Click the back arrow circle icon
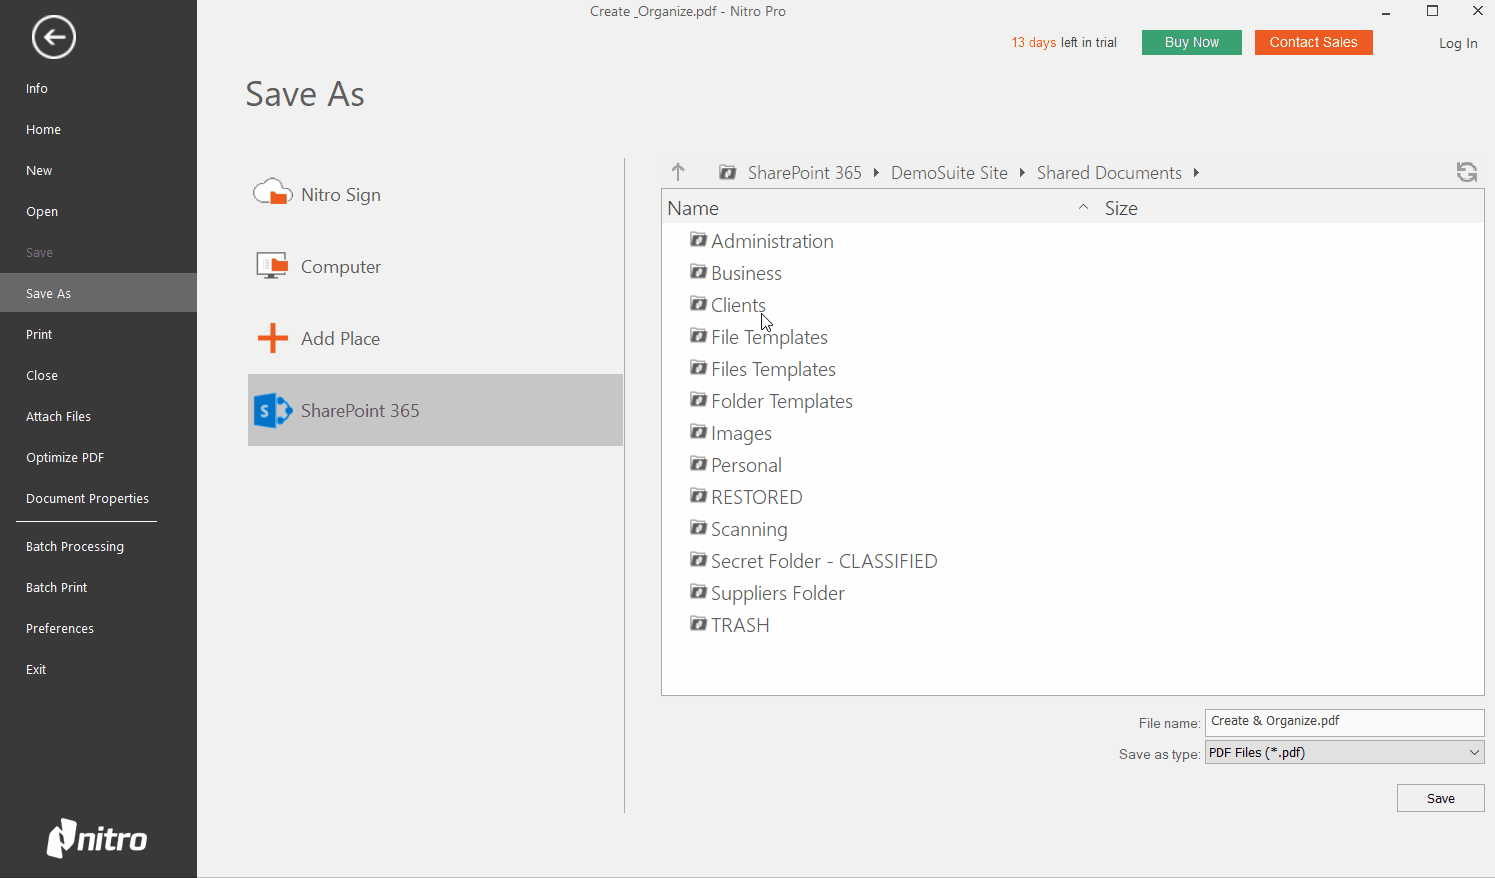The width and height of the screenshot is (1495, 878). (x=53, y=38)
